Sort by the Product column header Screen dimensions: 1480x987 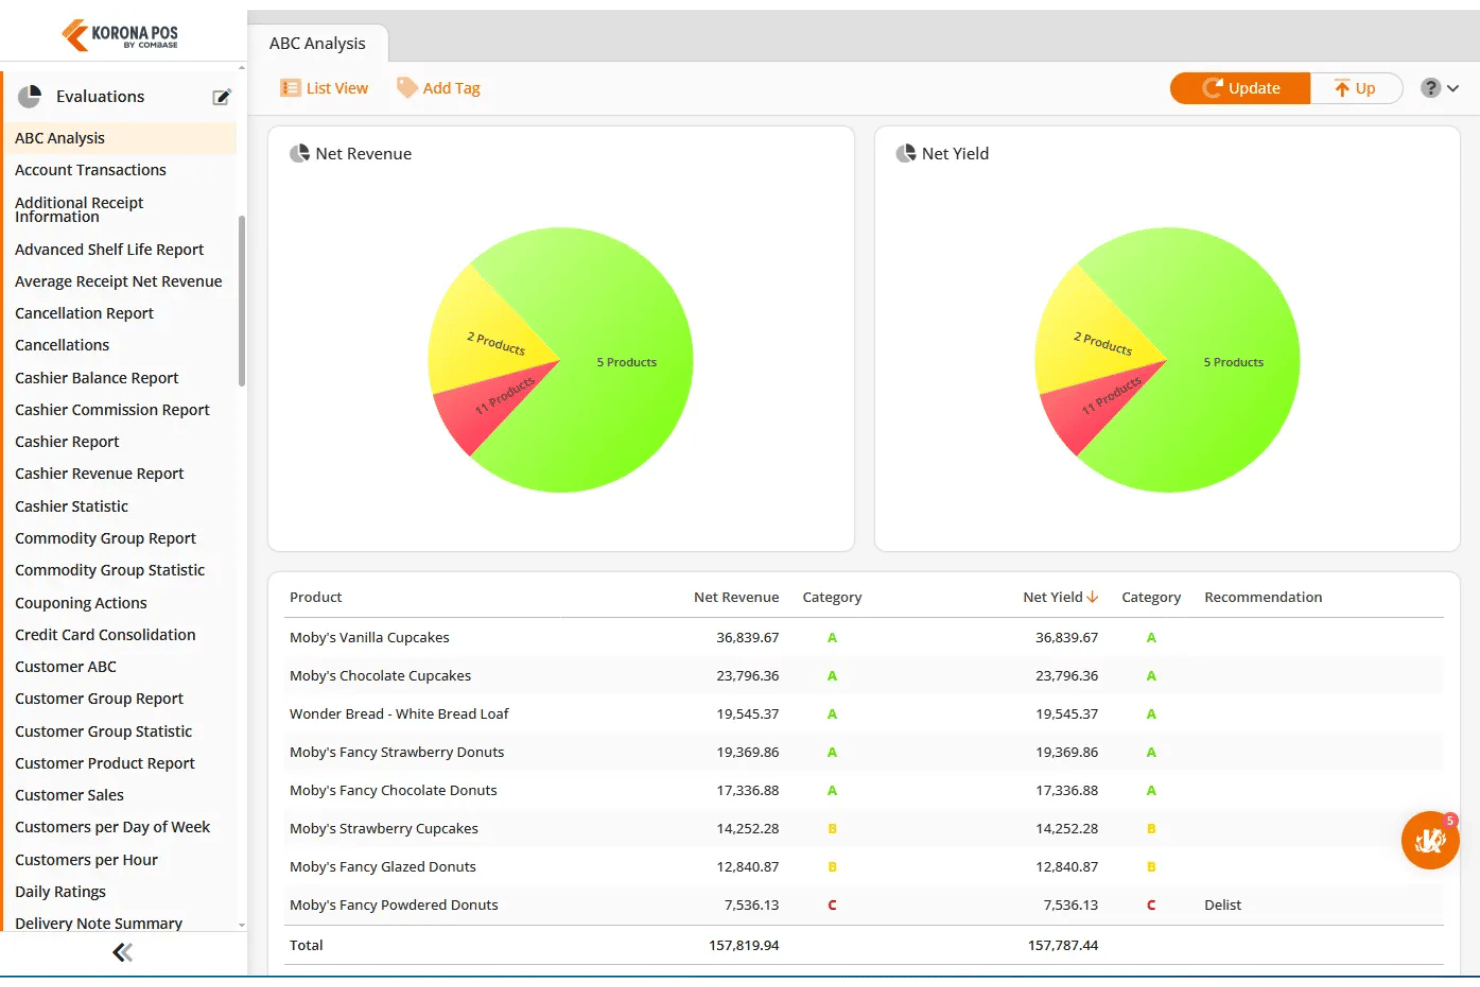(316, 597)
